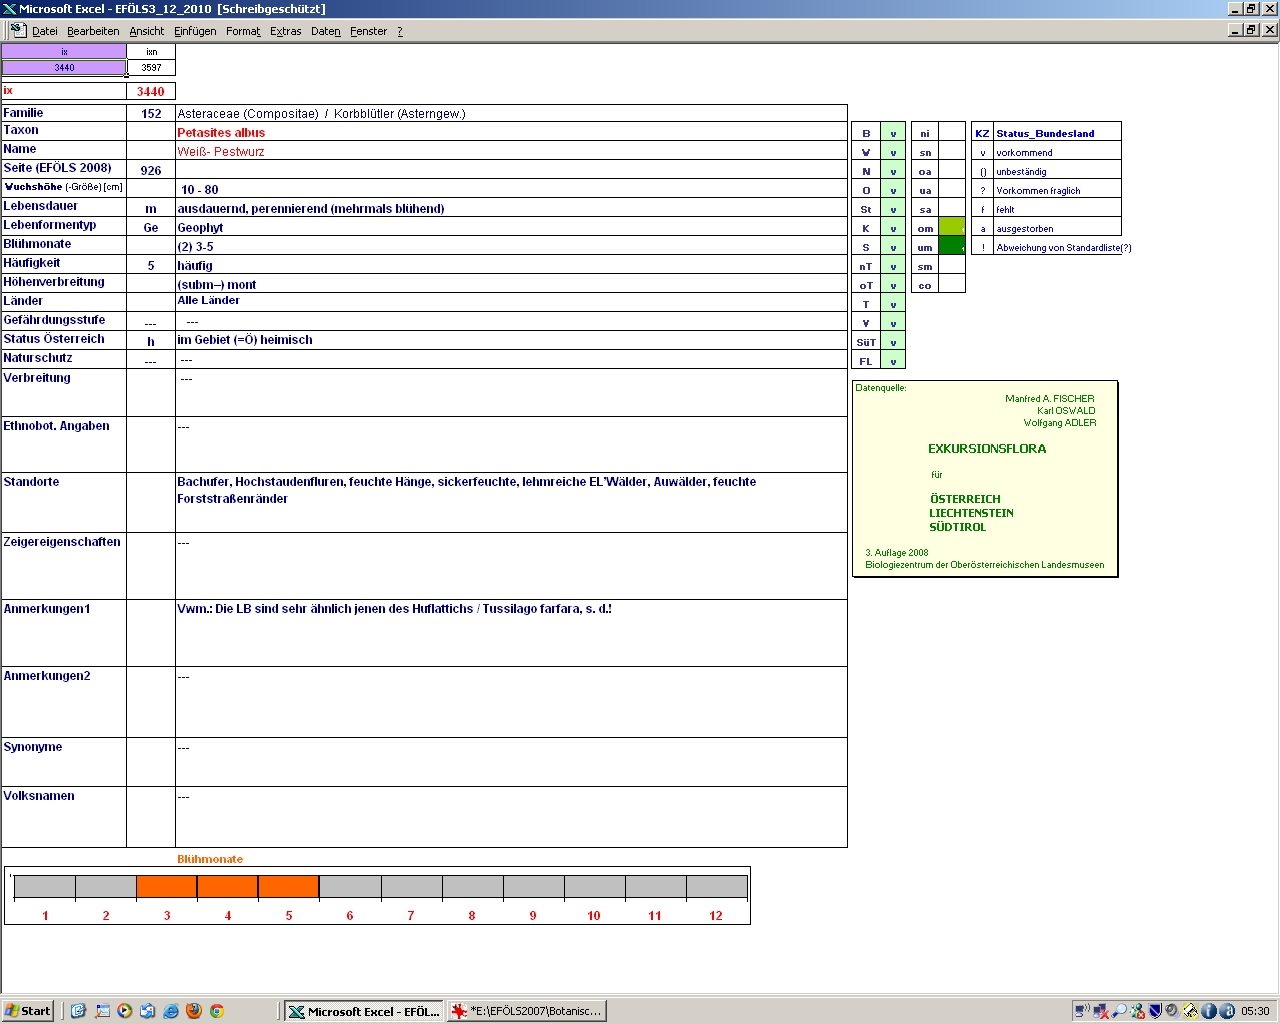Screen dimensions: 1280x1024
Task: Select the Länder cell 'Alle Länder'
Action: [511, 302]
